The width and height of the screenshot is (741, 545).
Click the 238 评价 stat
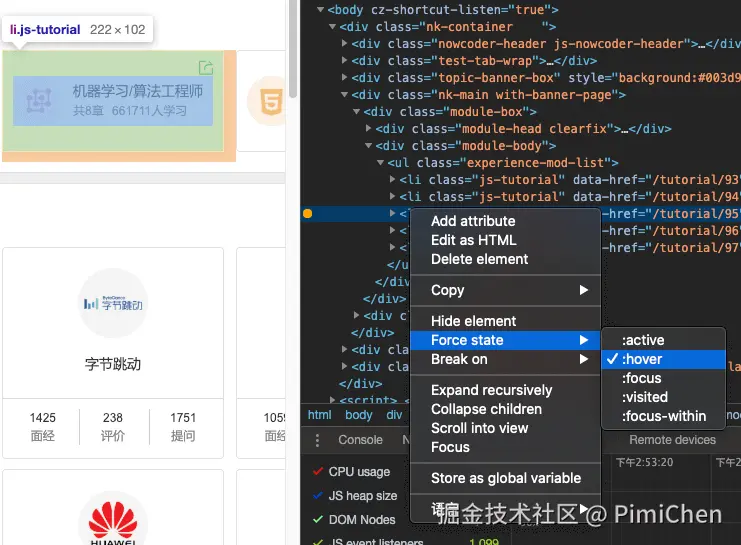[112, 426]
